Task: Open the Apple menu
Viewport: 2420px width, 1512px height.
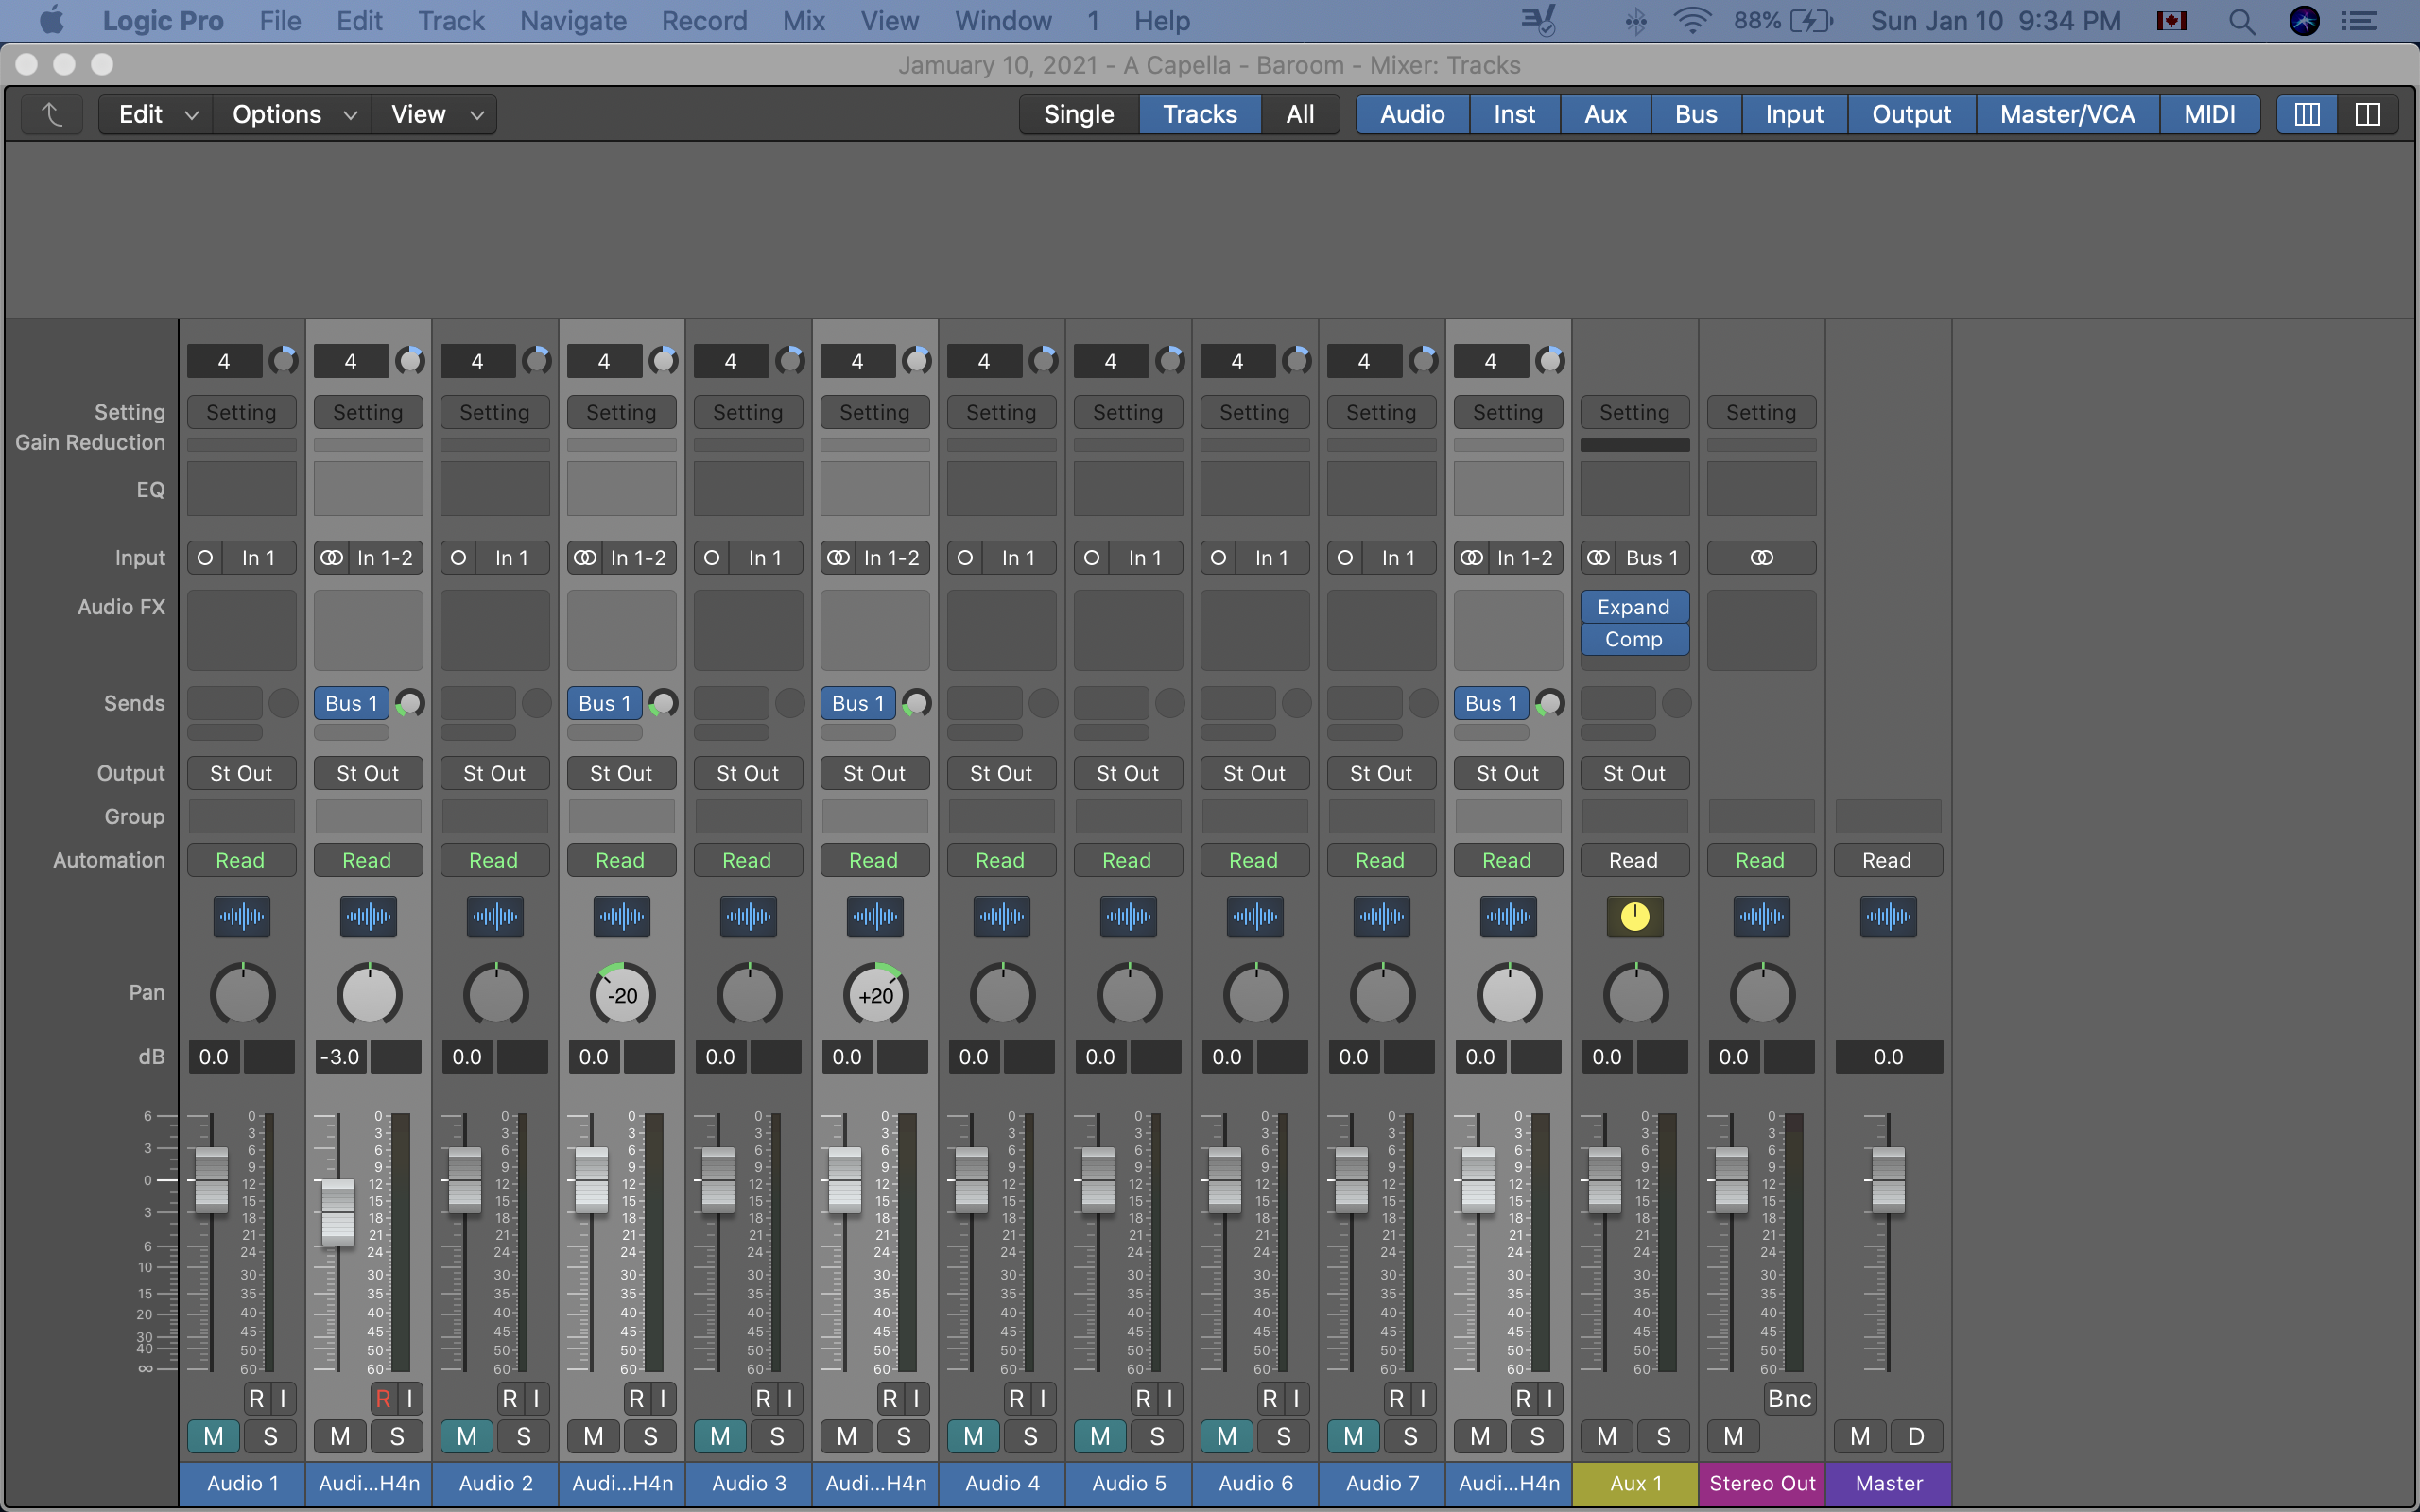Action: (x=52, y=20)
